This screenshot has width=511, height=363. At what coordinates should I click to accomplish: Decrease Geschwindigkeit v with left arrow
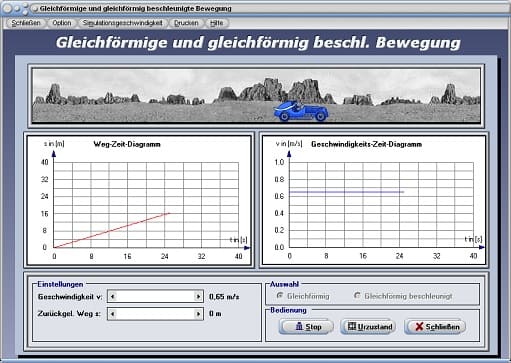[113, 296]
